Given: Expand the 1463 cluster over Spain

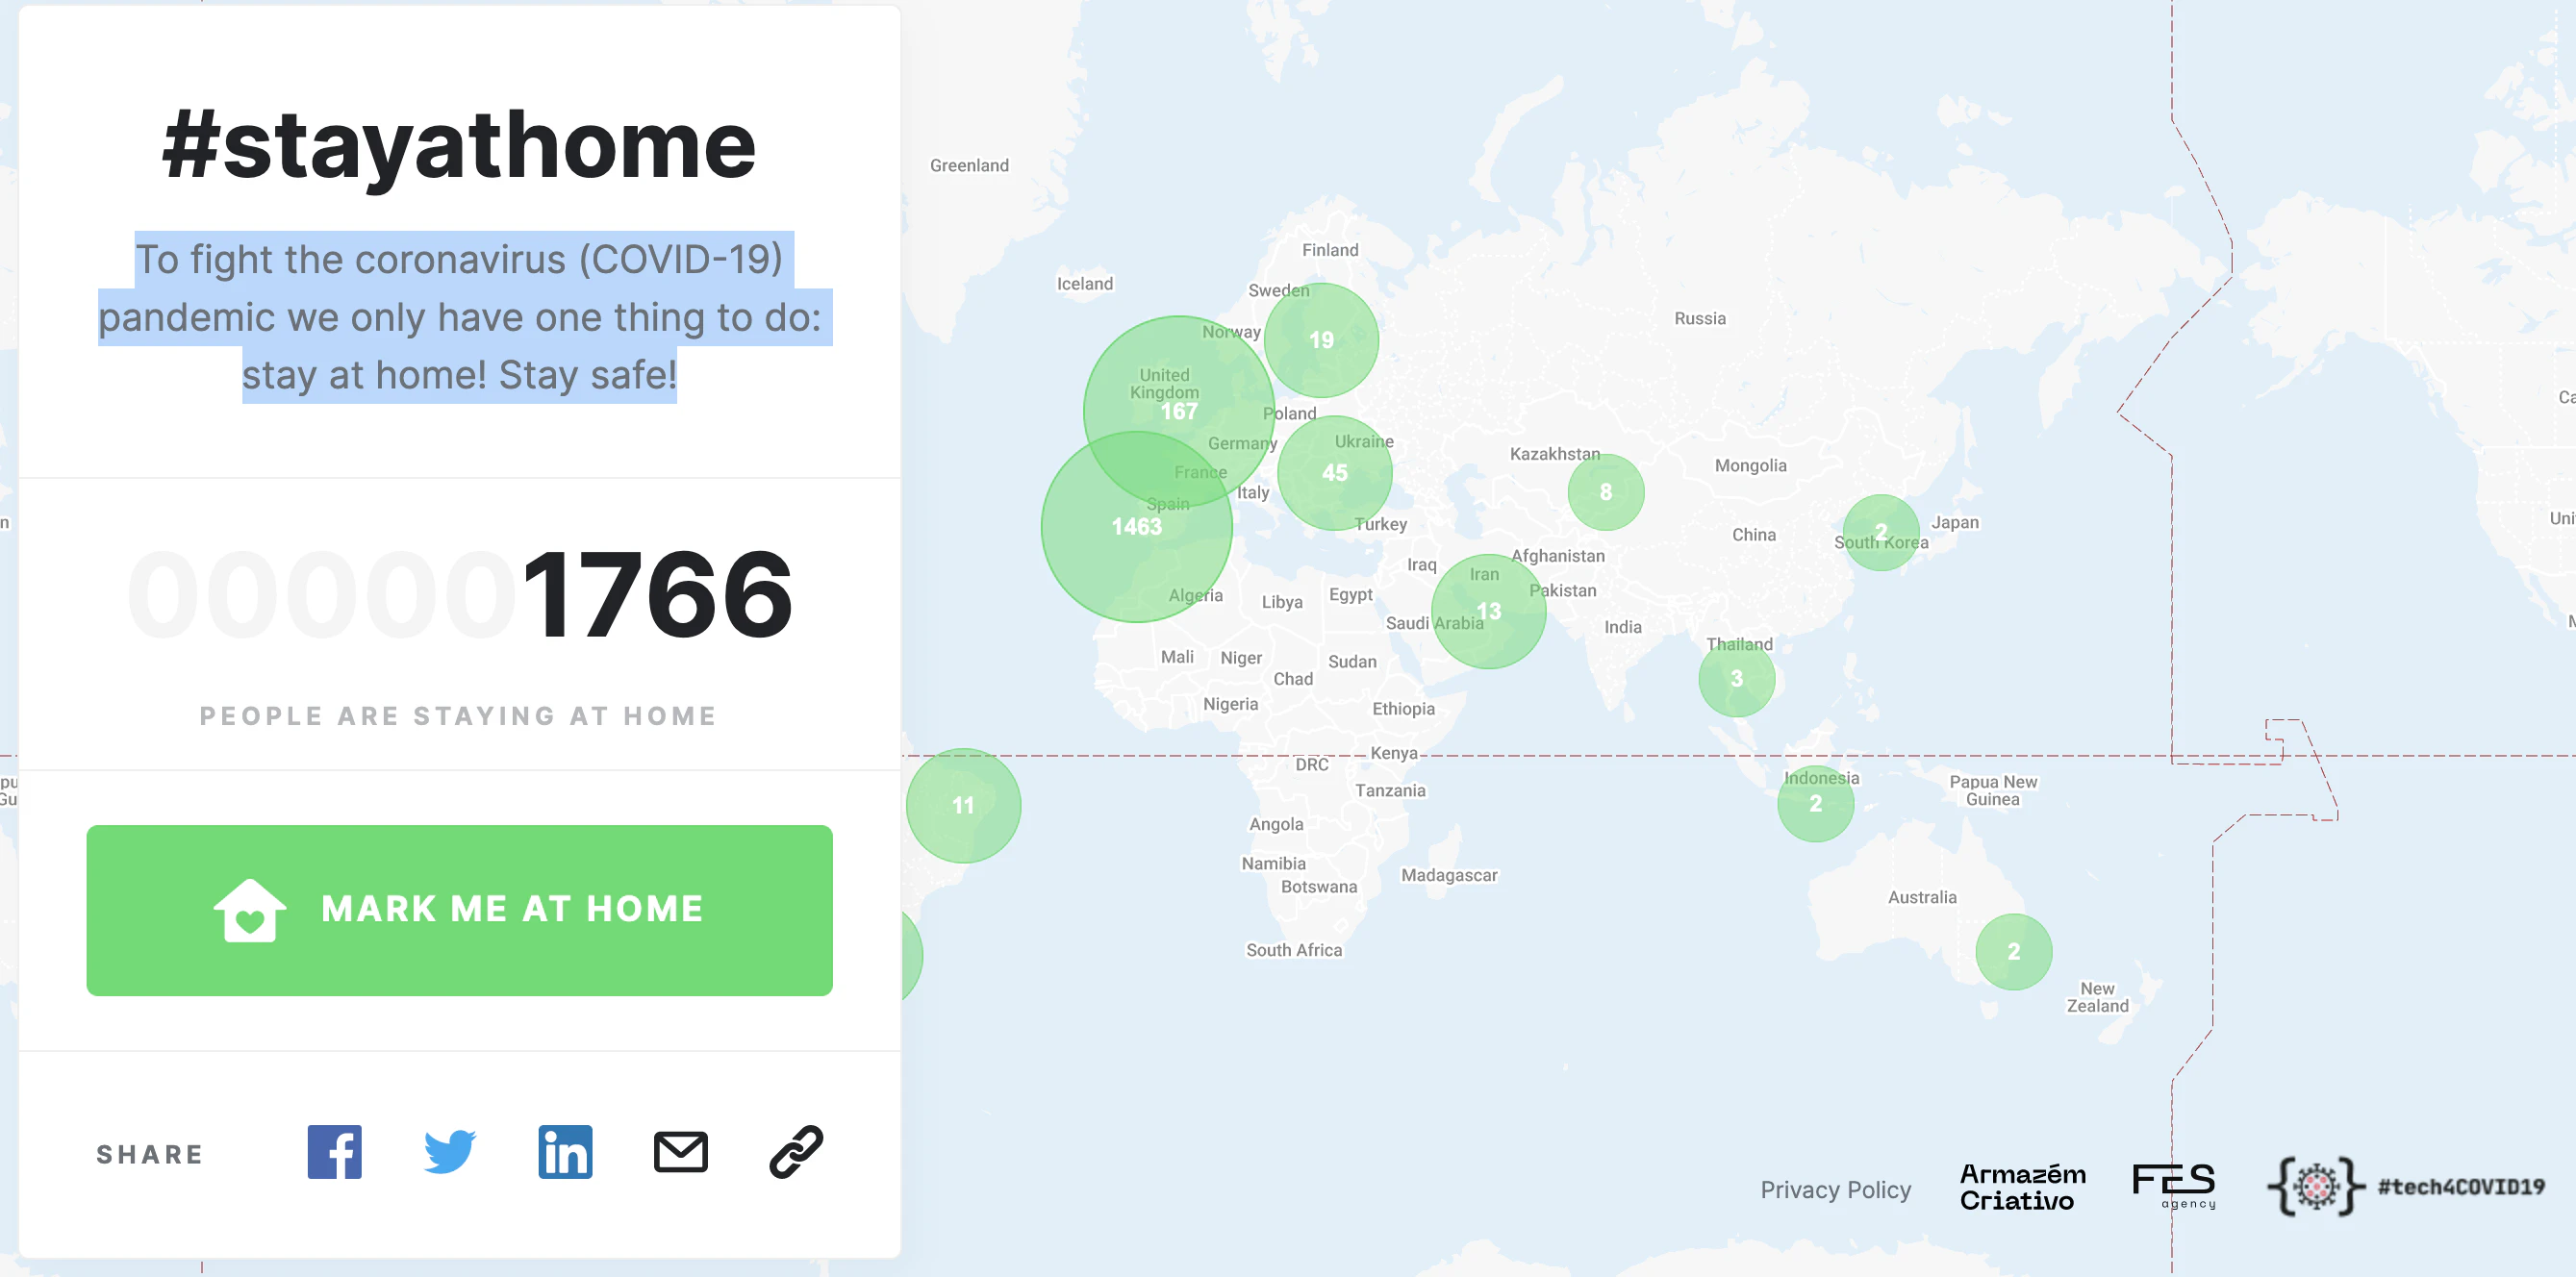Looking at the screenshot, I should coord(1136,527).
